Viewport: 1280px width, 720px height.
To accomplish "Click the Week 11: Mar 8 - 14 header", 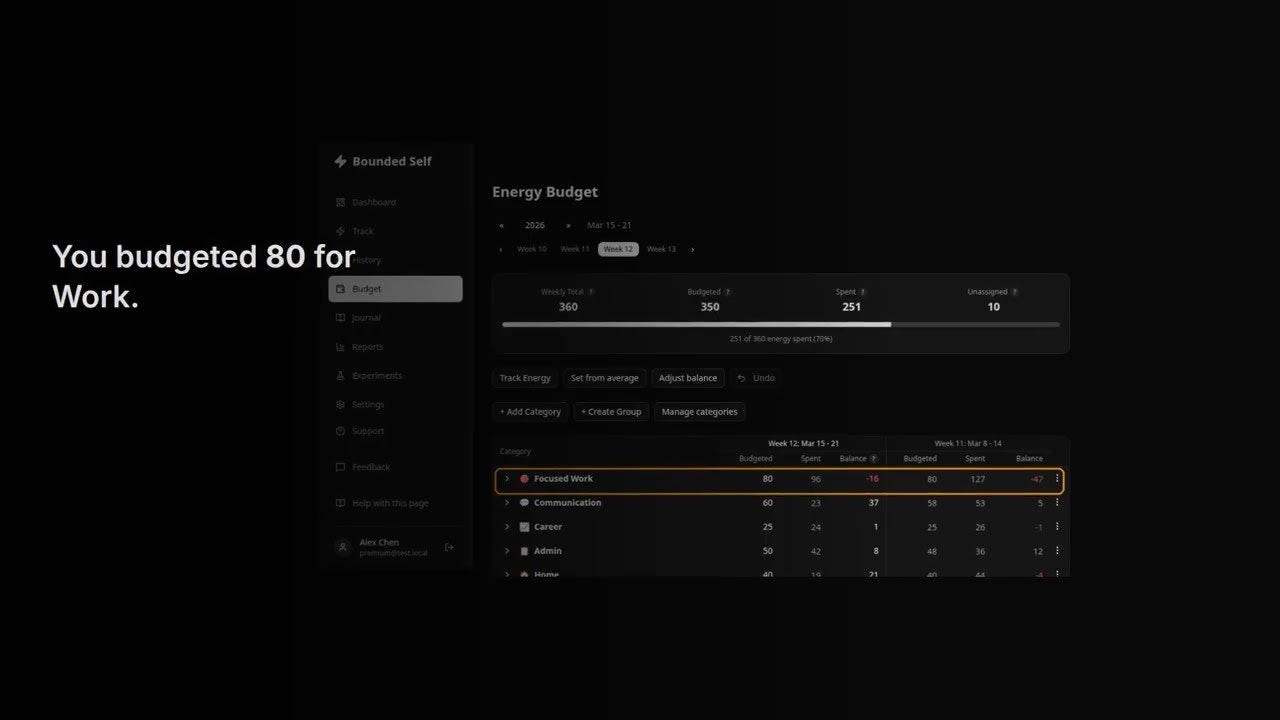I will [968, 443].
